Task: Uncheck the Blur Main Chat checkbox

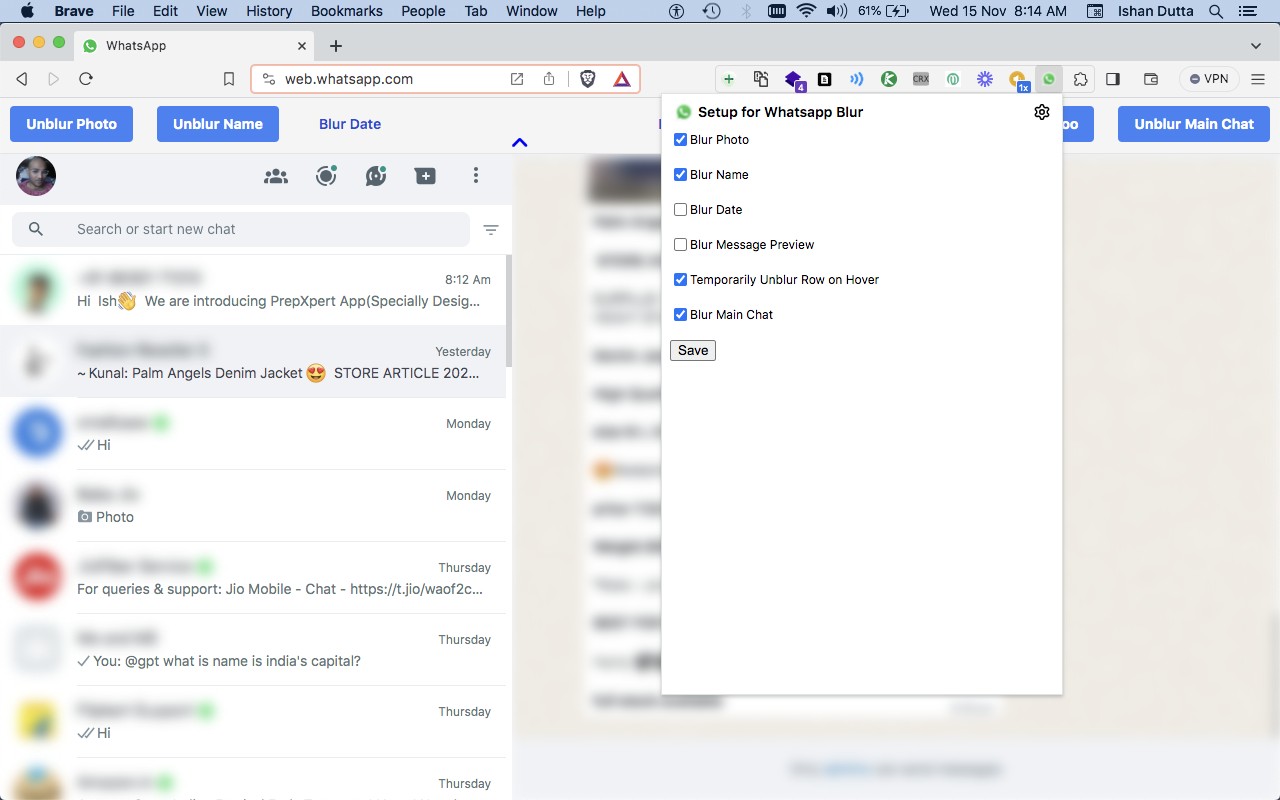Action: (681, 315)
